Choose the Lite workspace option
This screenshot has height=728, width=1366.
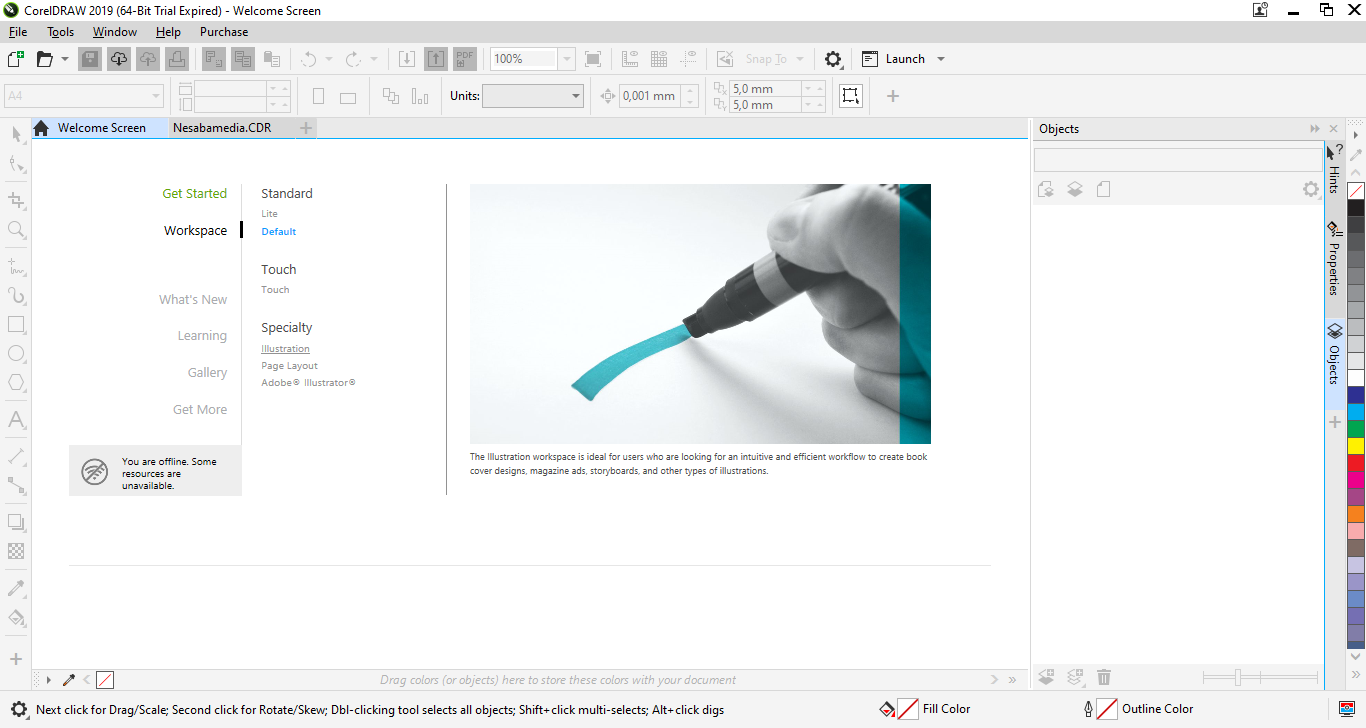(x=269, y=214)
